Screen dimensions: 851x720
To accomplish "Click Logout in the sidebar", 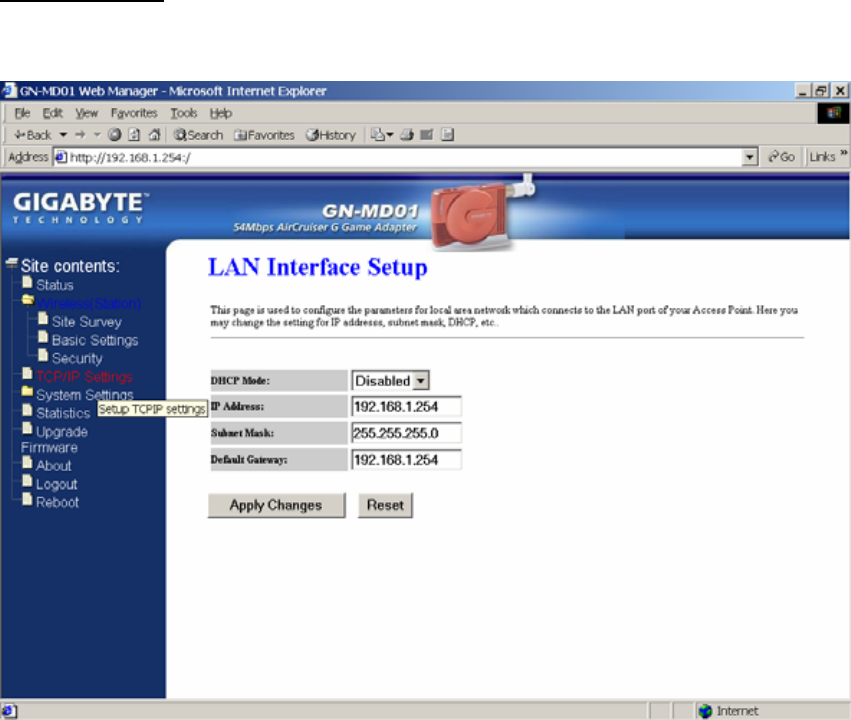I will click(x=56, y=485).
